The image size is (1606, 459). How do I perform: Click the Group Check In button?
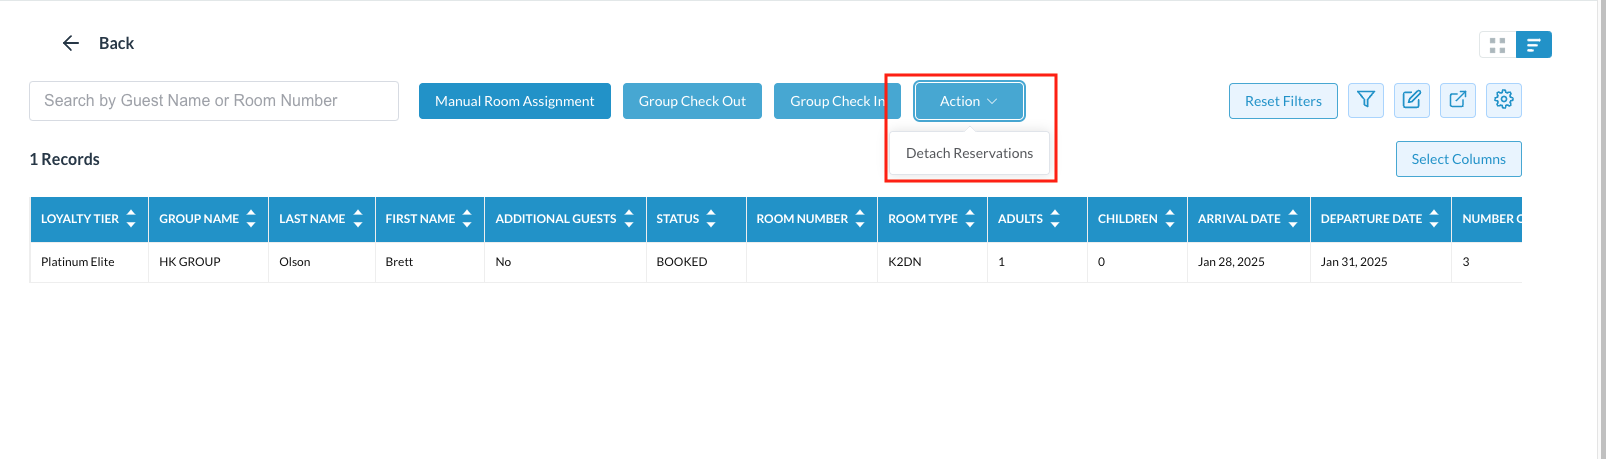tap(836, 101)
